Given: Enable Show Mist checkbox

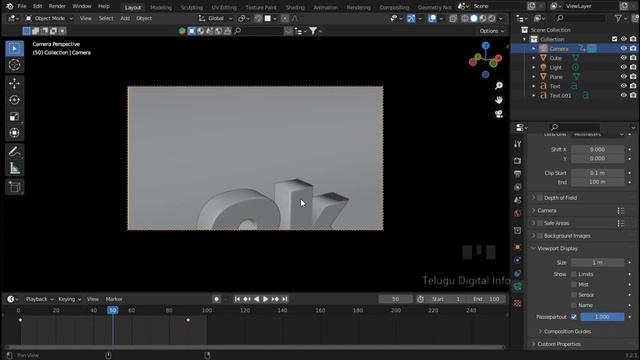Looking at the screenshot, I should 574,284.
